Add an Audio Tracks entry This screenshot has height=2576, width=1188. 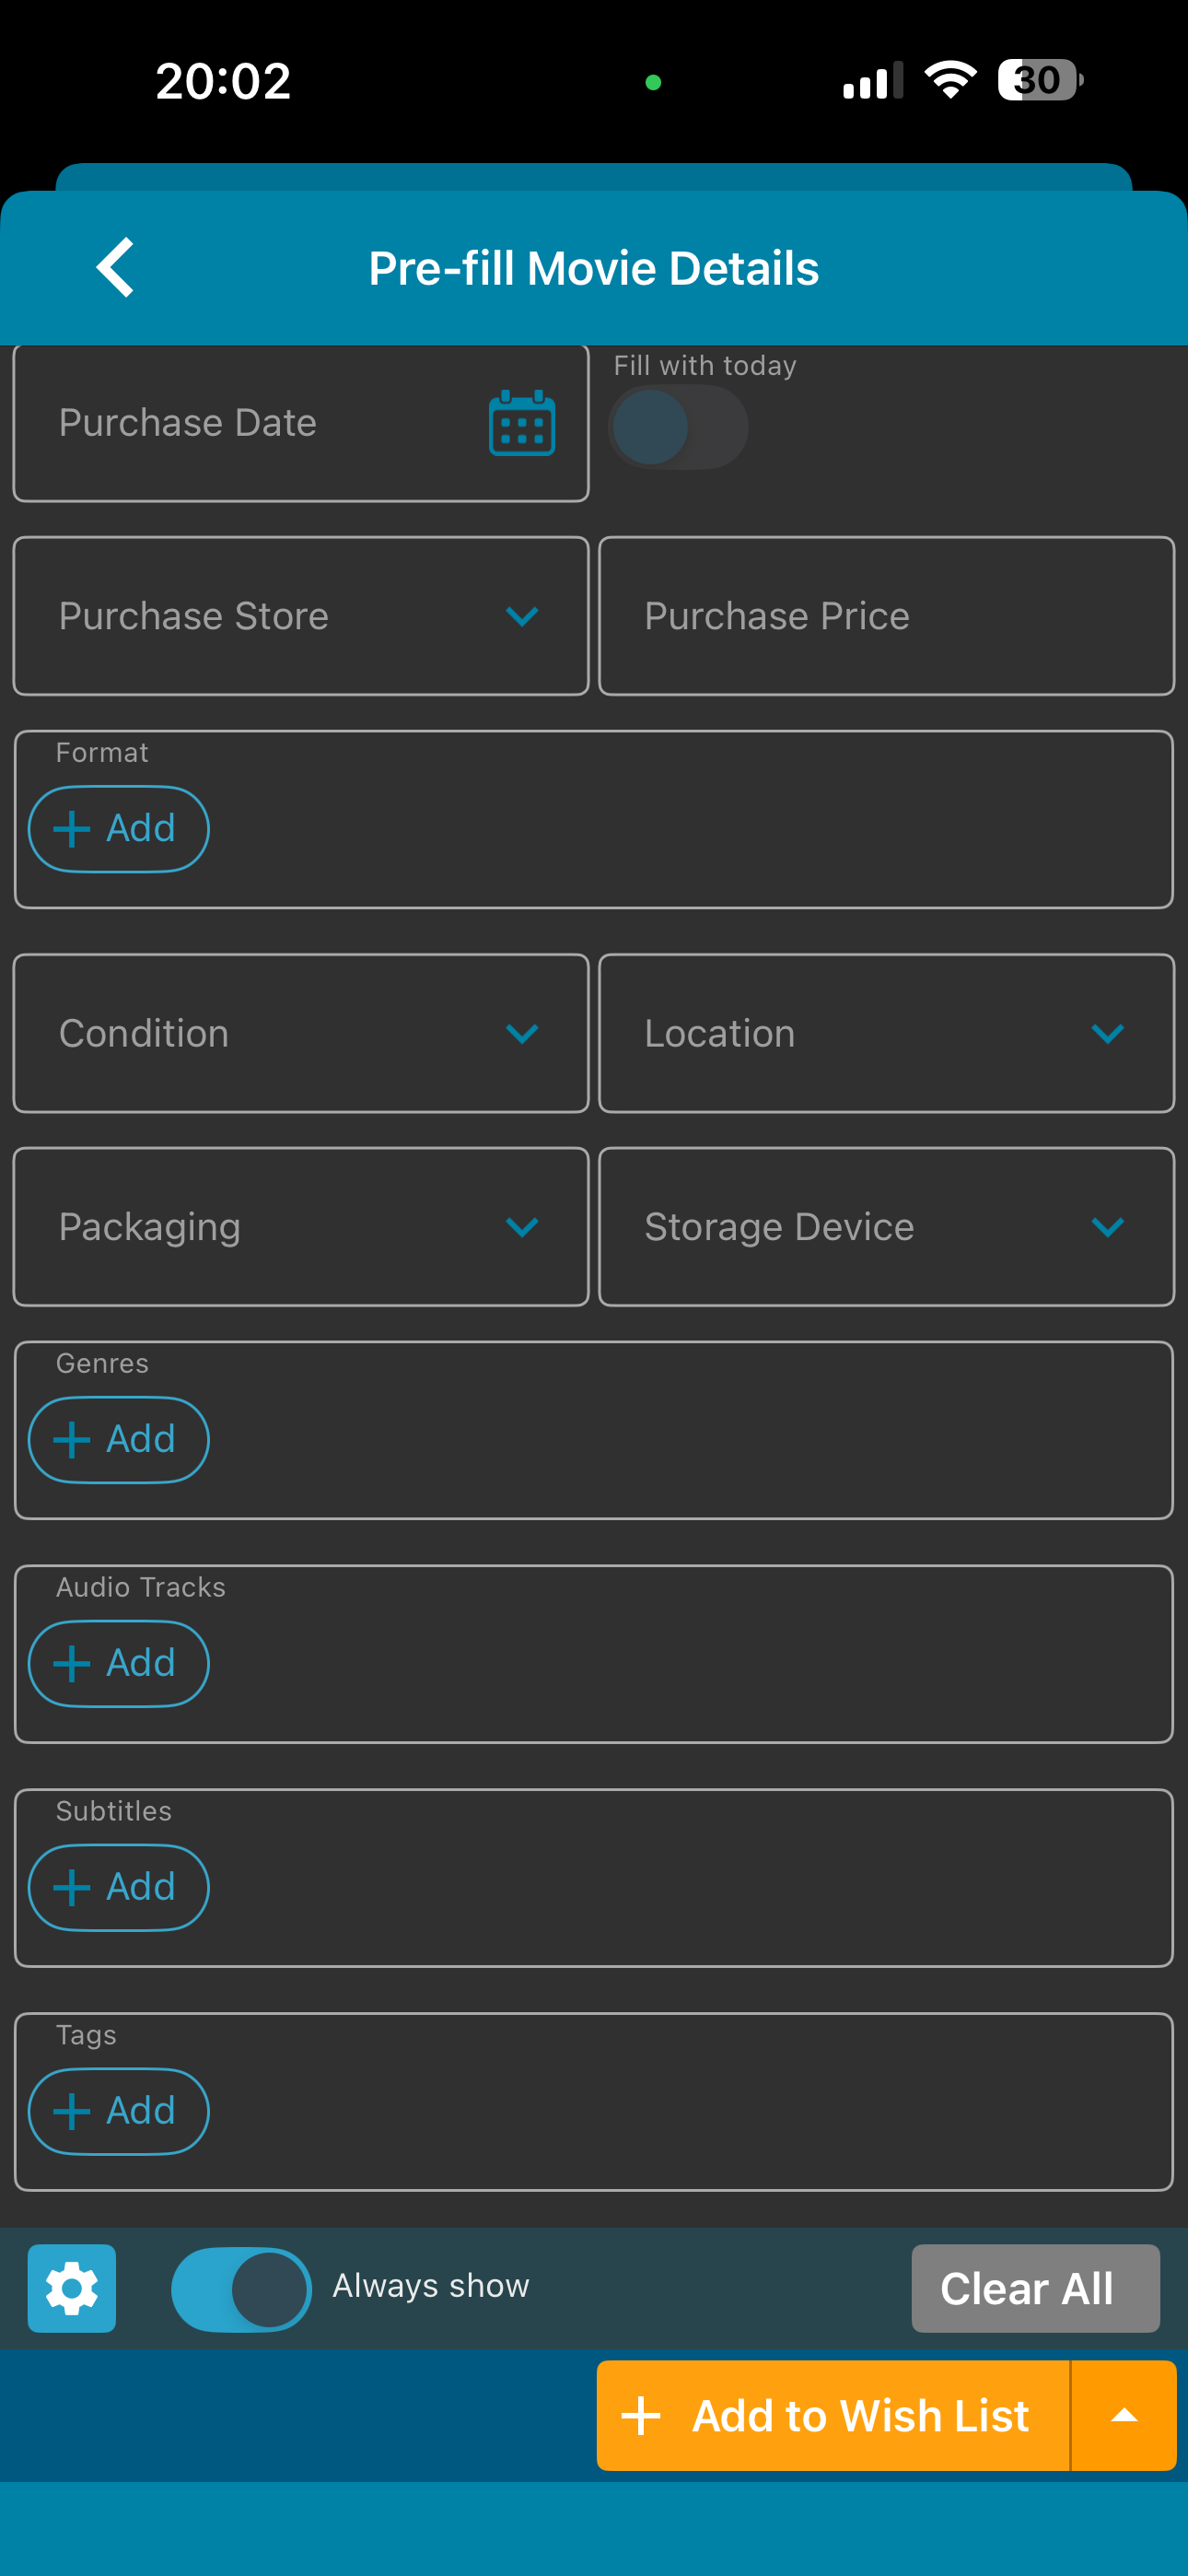click(118, 1664)
